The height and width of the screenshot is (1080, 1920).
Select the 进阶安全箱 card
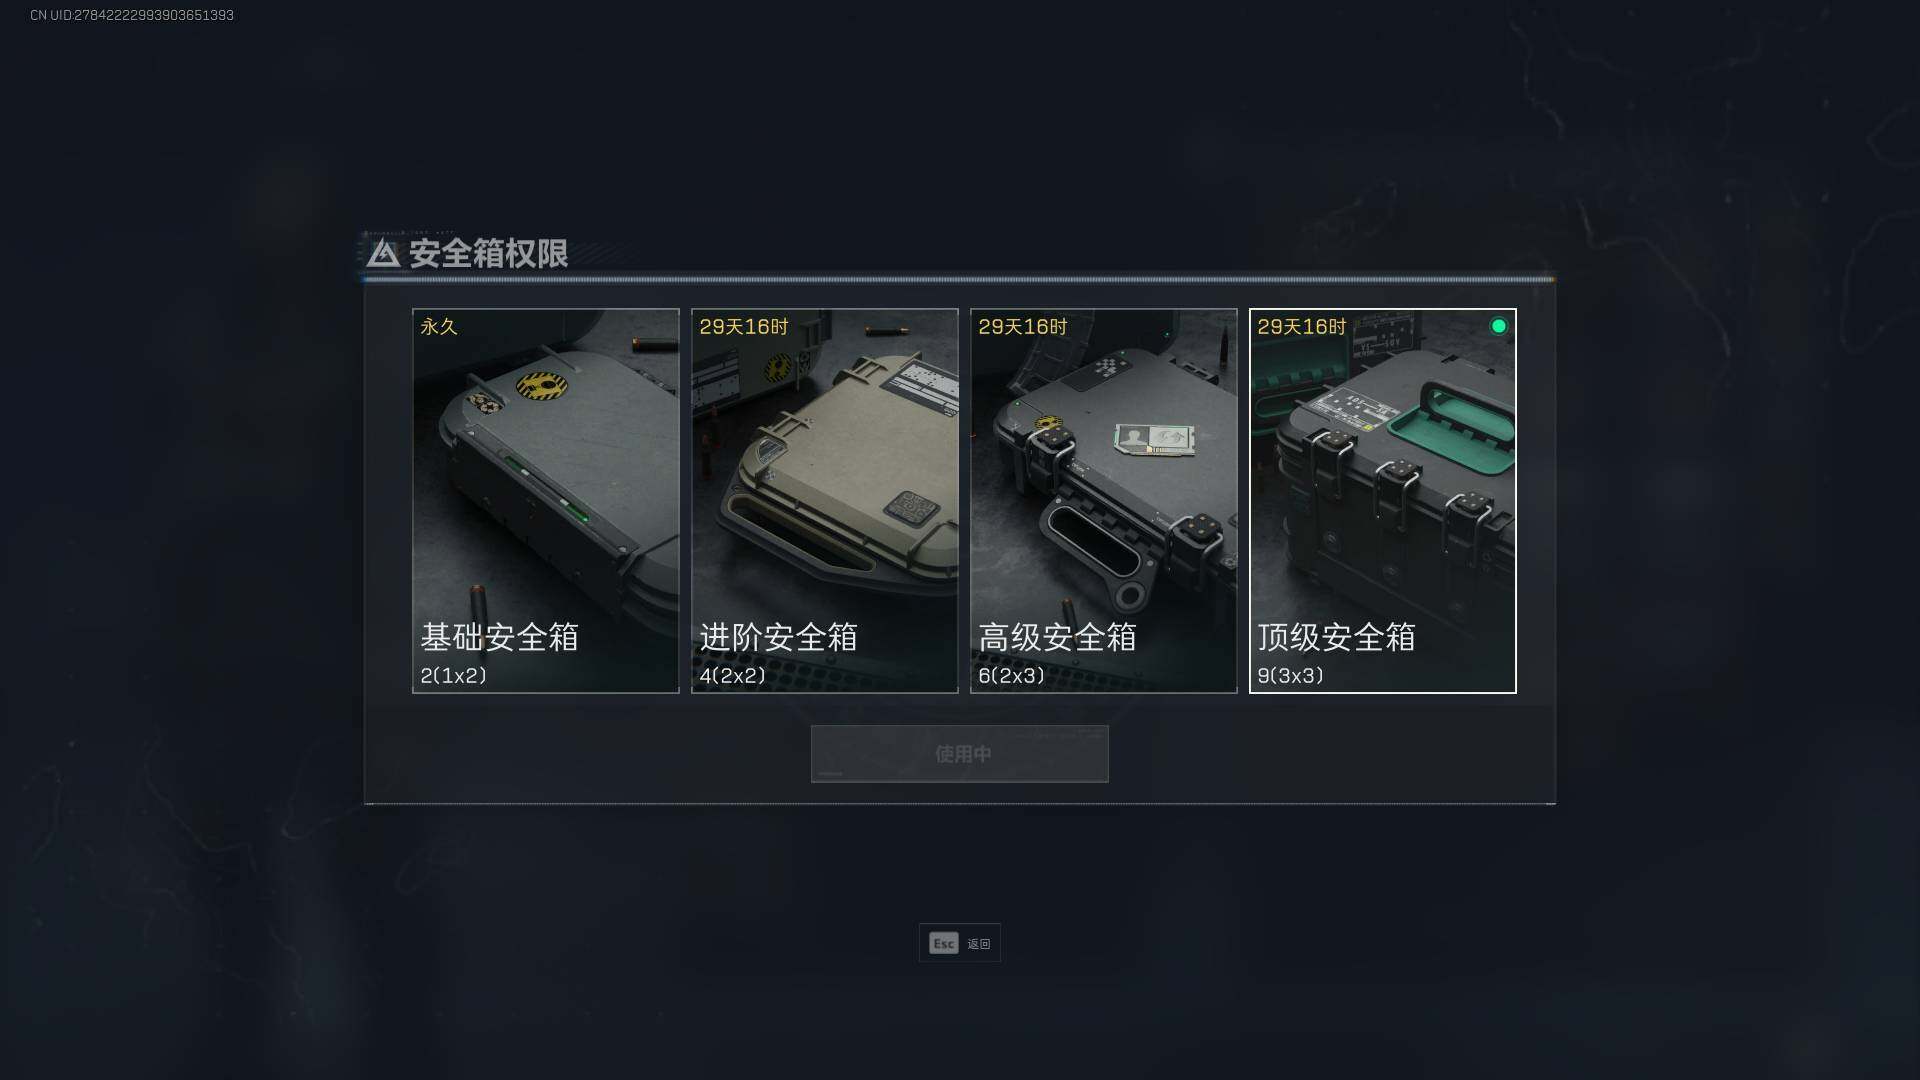tap(825, 501)
